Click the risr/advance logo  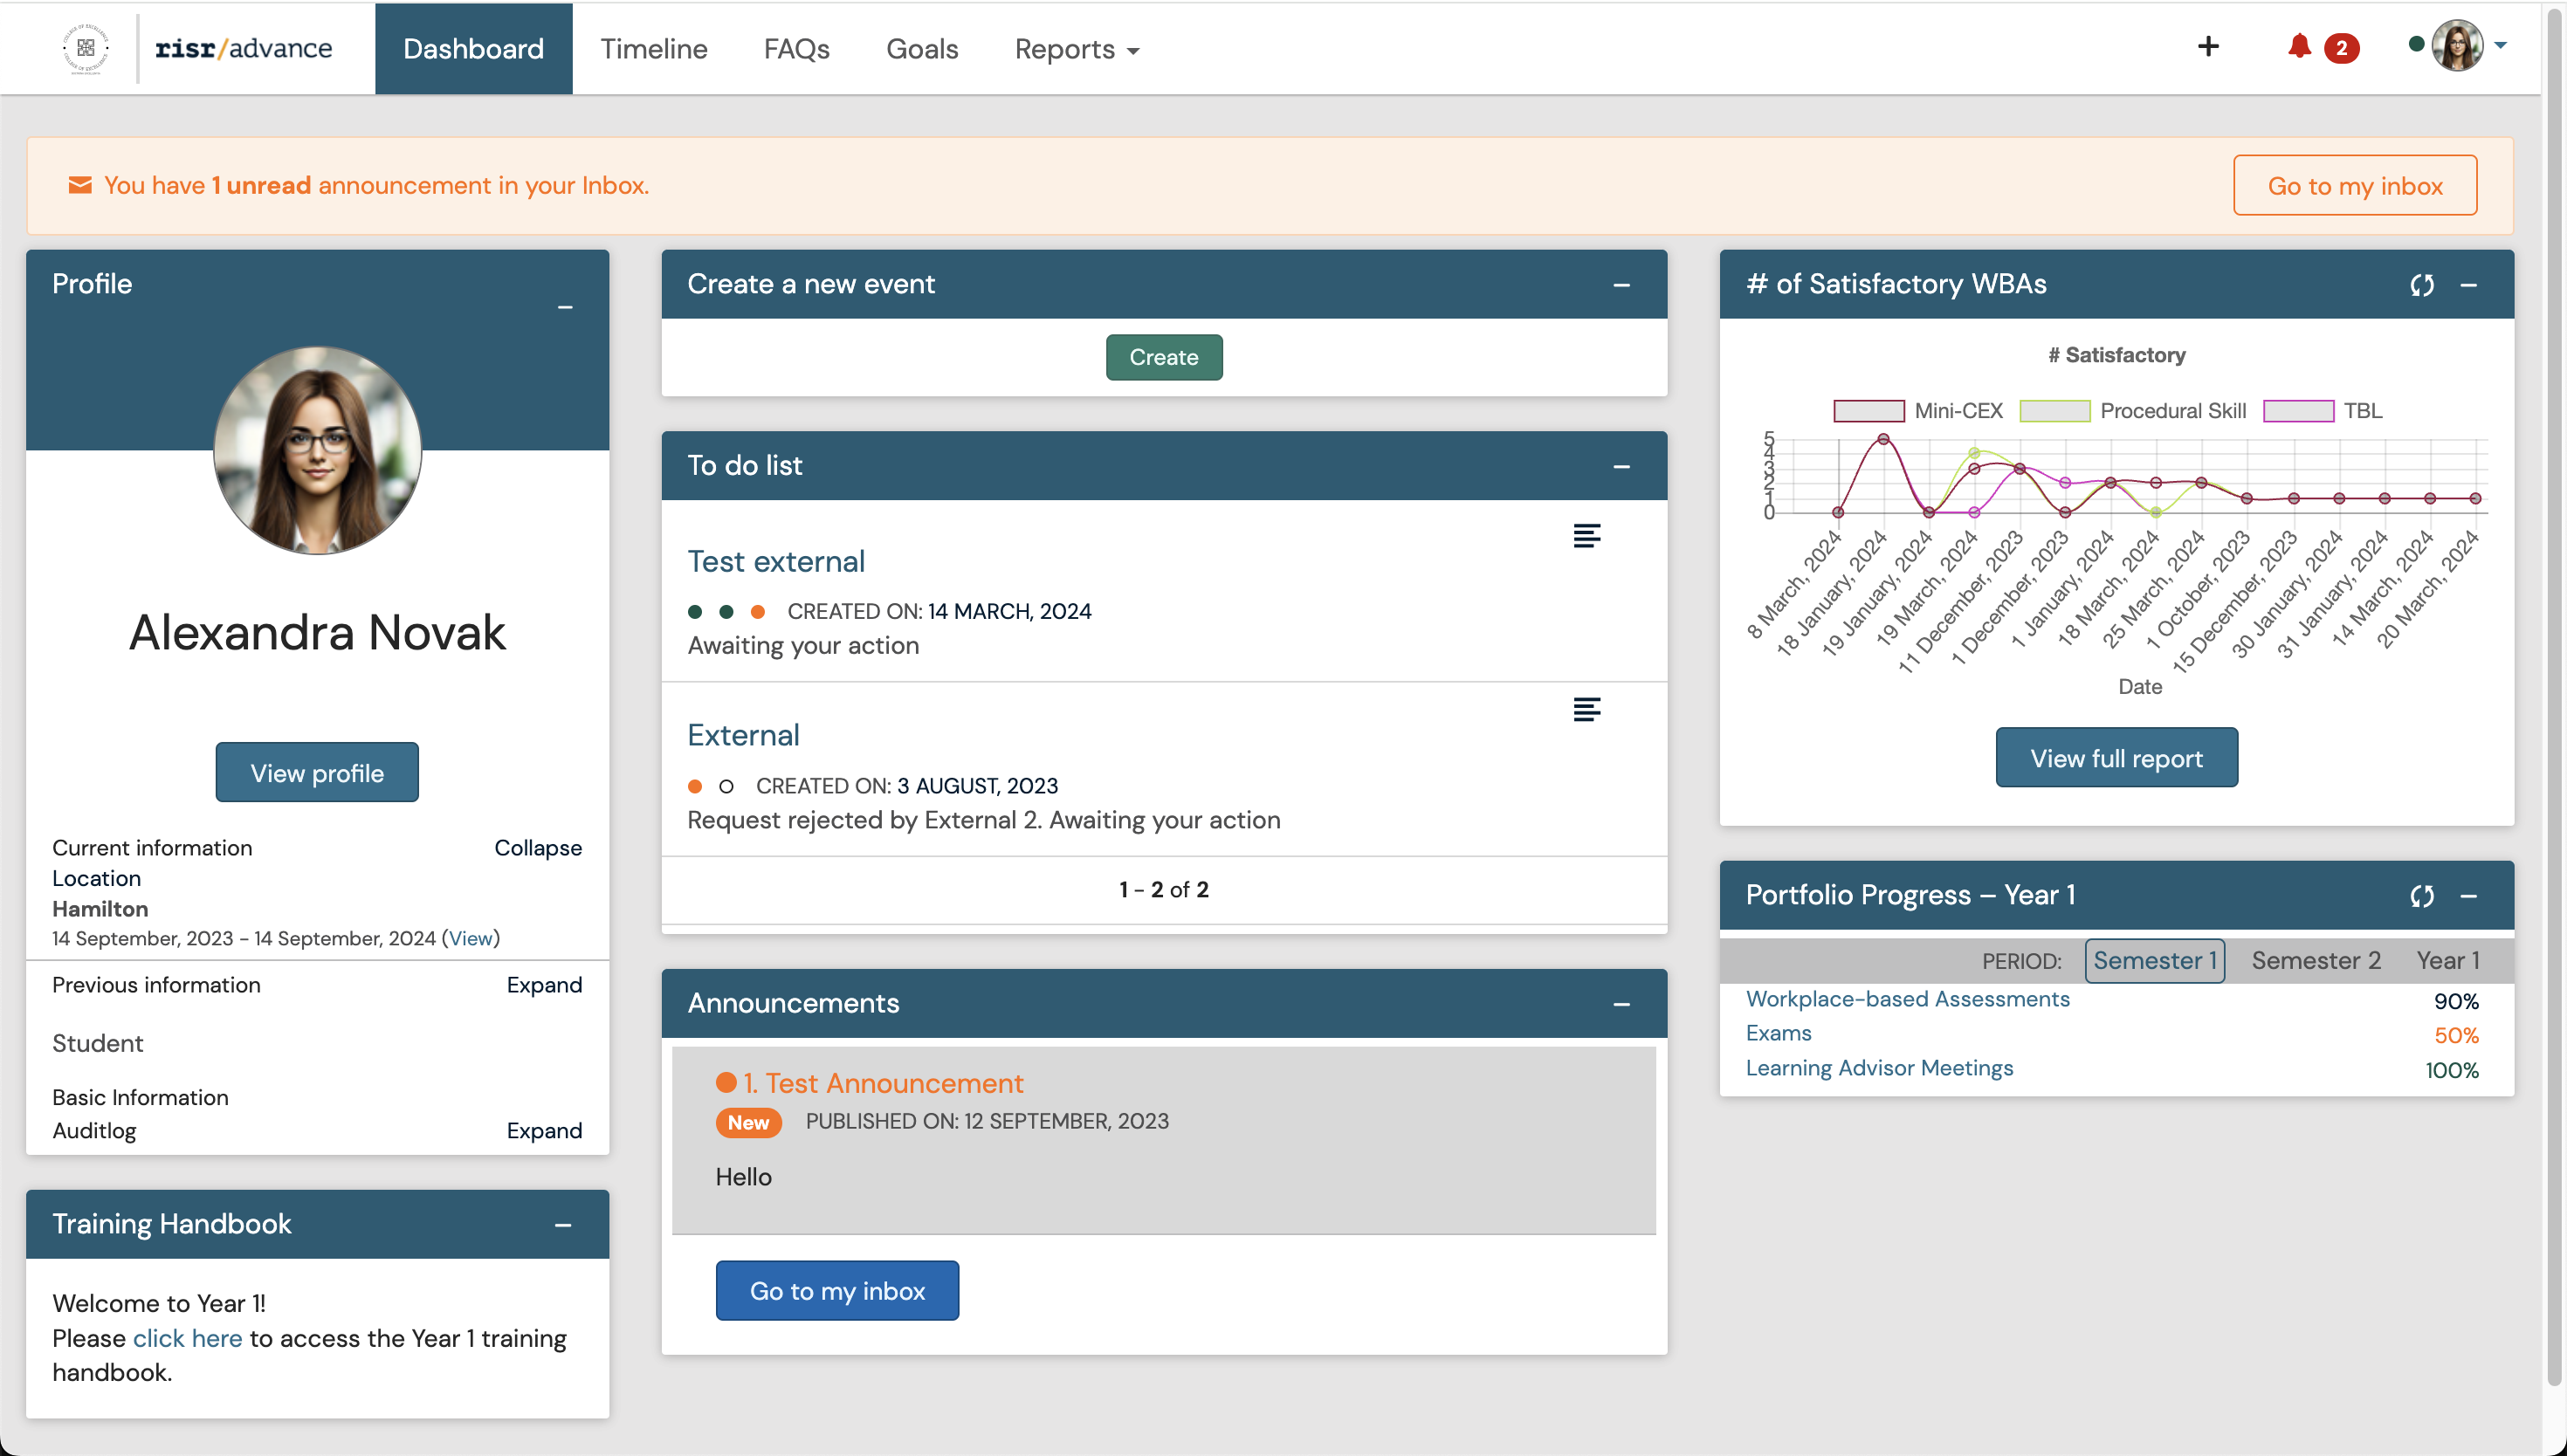tap(244, 47)
